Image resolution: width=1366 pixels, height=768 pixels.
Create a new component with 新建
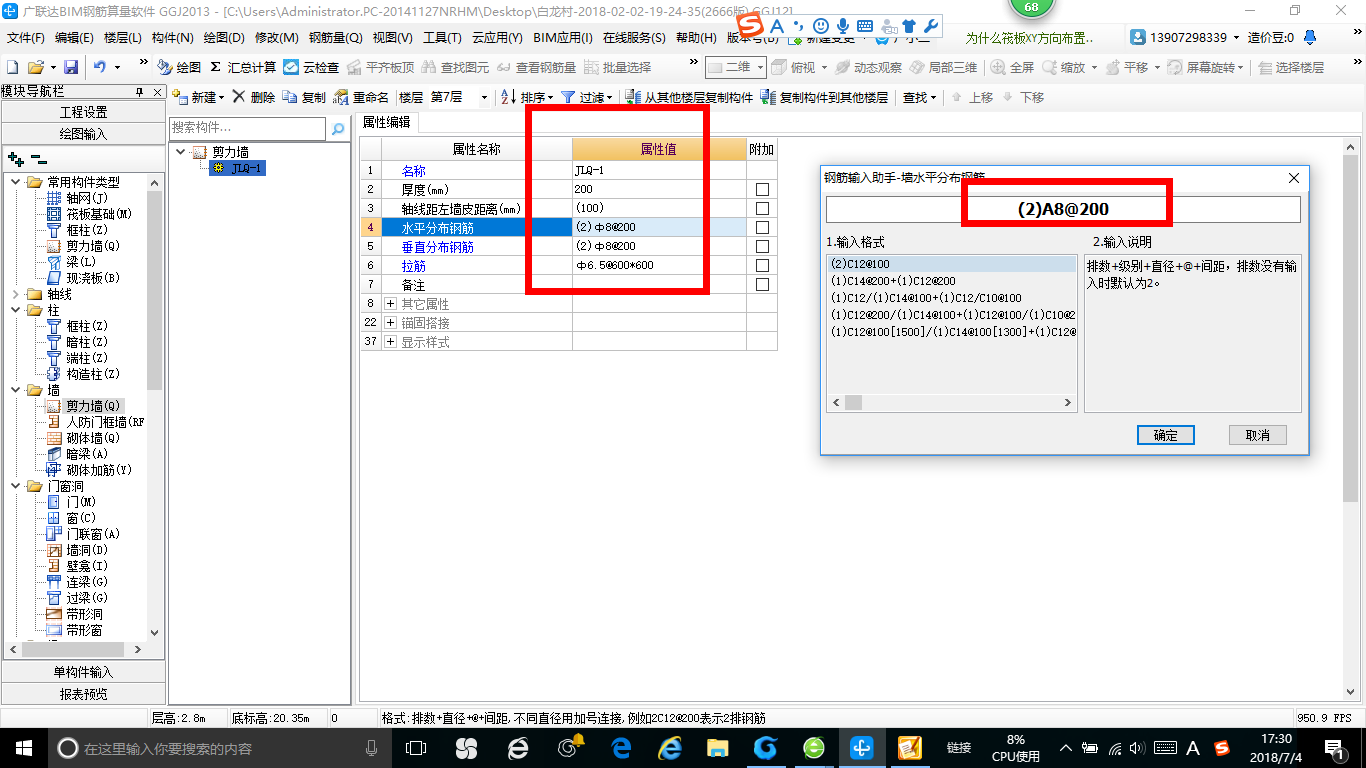(x=199, y=97)
